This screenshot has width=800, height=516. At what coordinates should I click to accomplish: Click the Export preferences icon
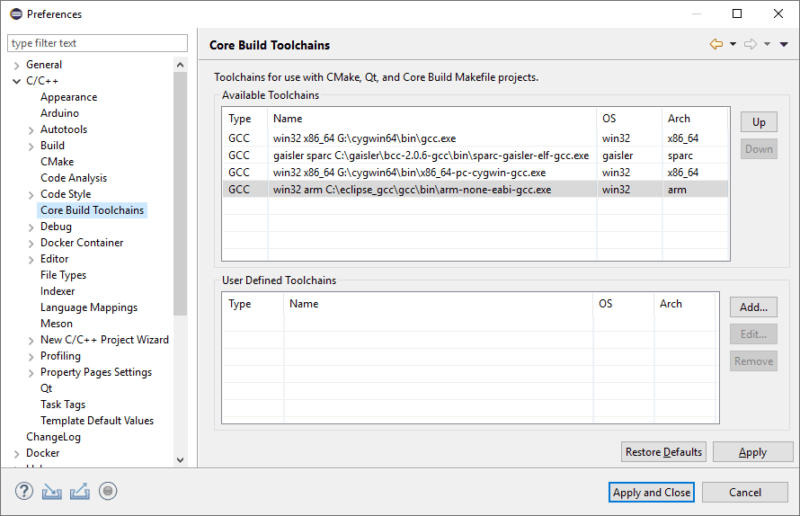[80, 492]
